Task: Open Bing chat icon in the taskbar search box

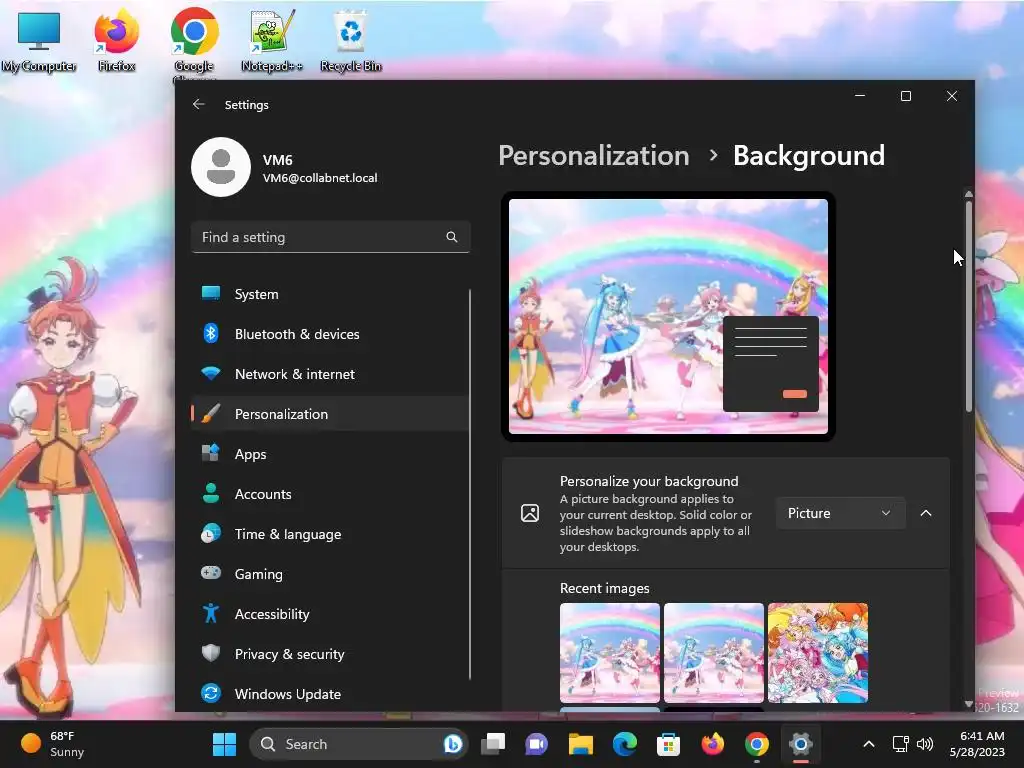Action: [x=453, y=744]
